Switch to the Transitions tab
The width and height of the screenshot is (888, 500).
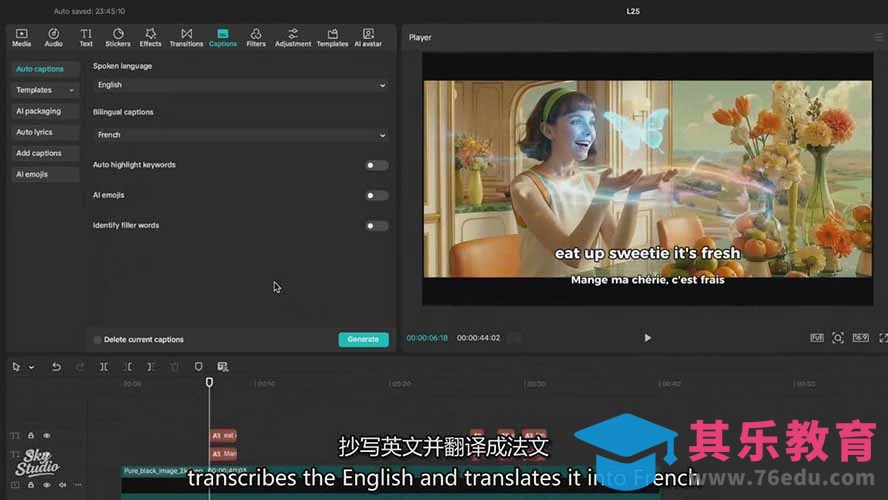(186, 37)
